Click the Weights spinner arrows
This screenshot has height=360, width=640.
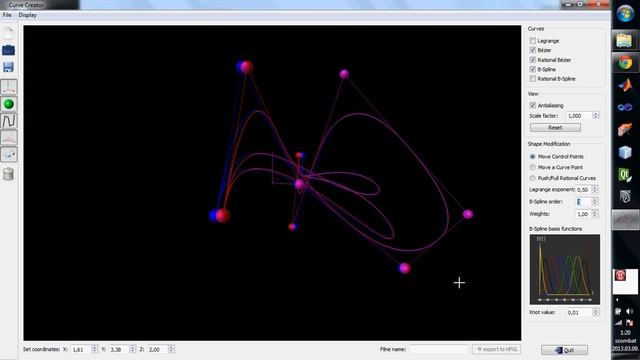pos(595,214)
